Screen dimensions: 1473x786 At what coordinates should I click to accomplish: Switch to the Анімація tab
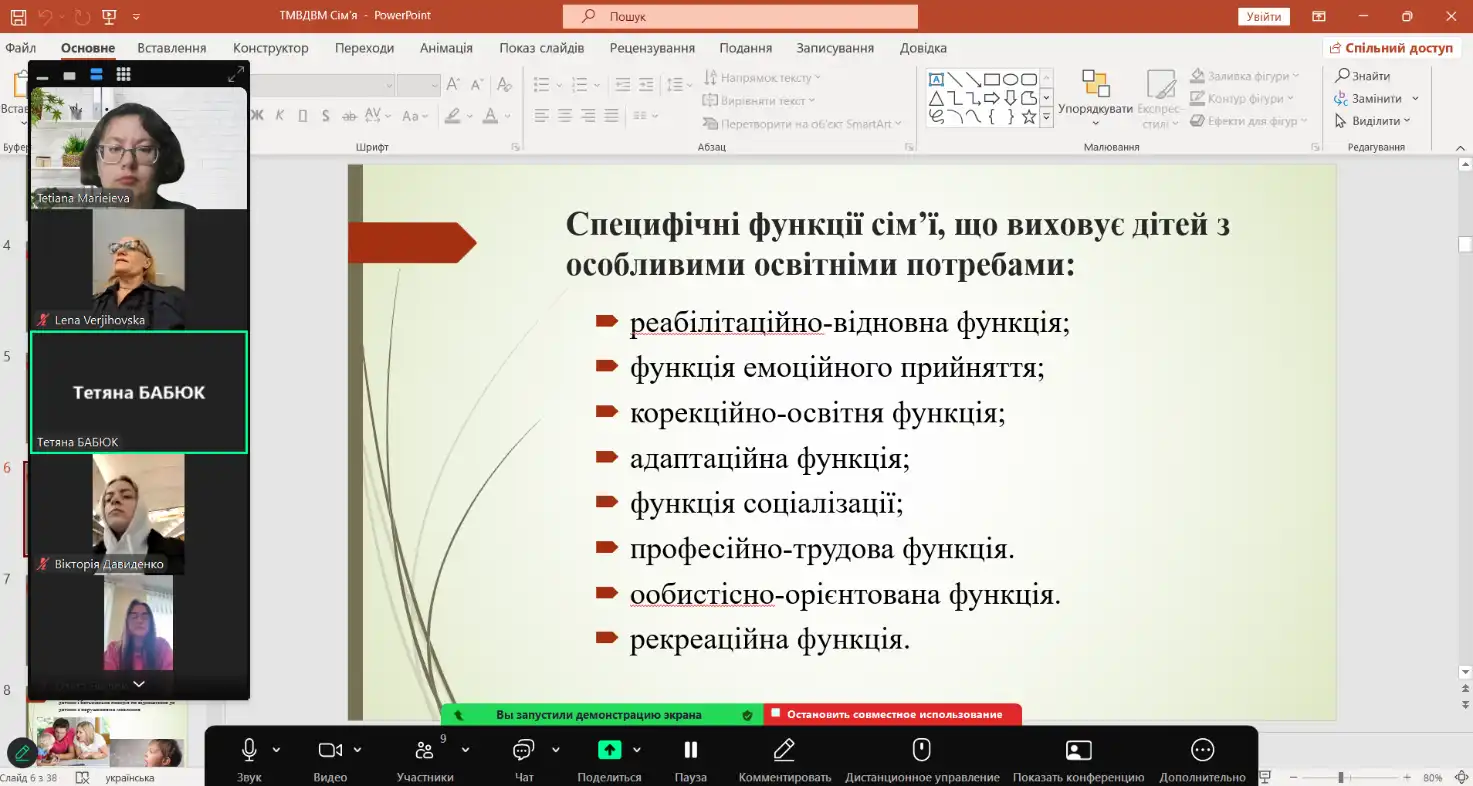click(x=446, y=48)
